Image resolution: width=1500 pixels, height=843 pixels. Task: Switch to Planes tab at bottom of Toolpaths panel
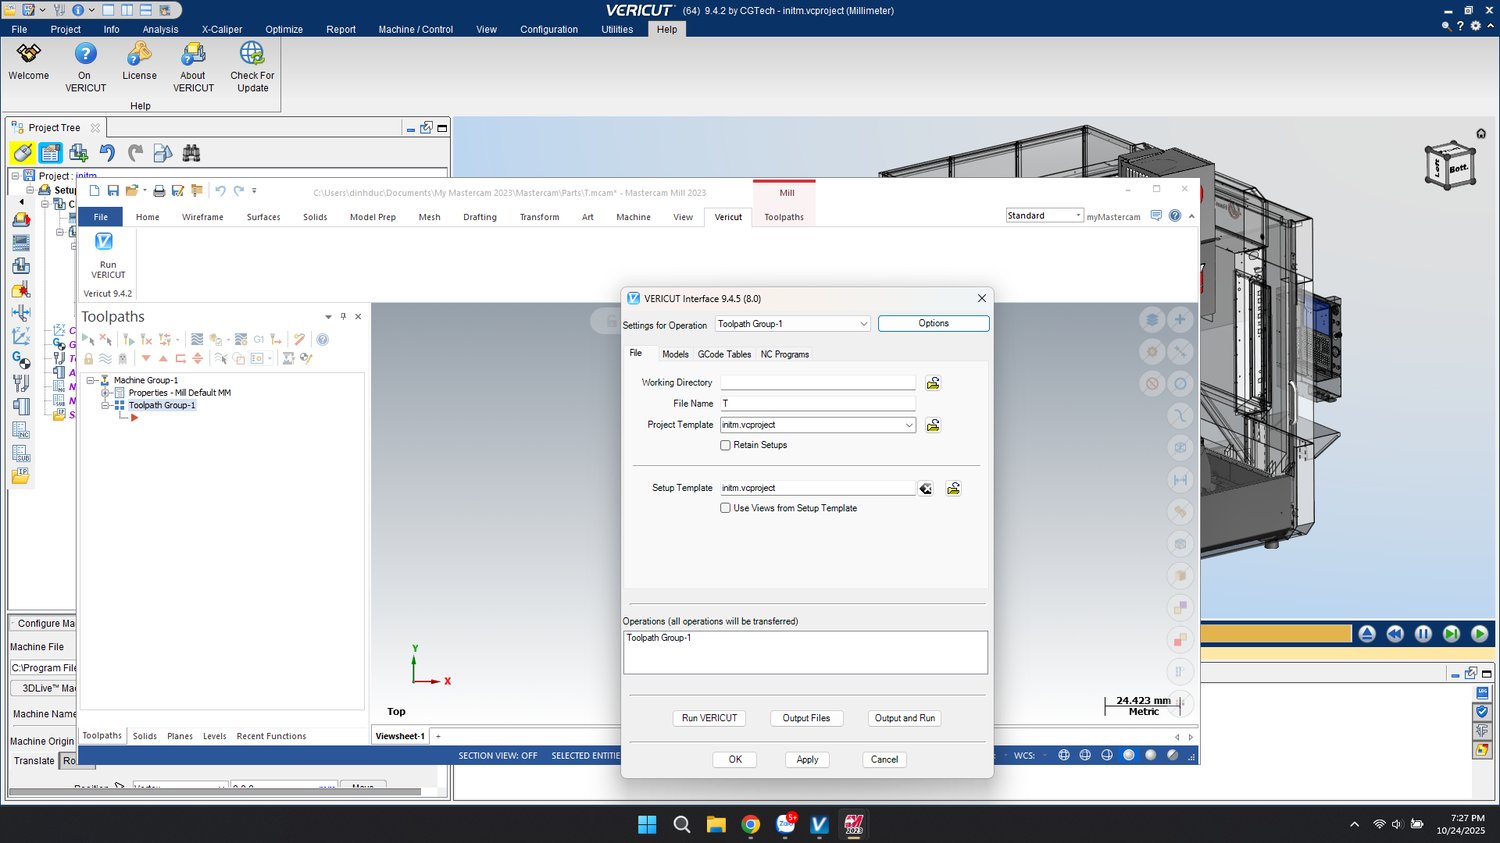[x=180, y=736]
